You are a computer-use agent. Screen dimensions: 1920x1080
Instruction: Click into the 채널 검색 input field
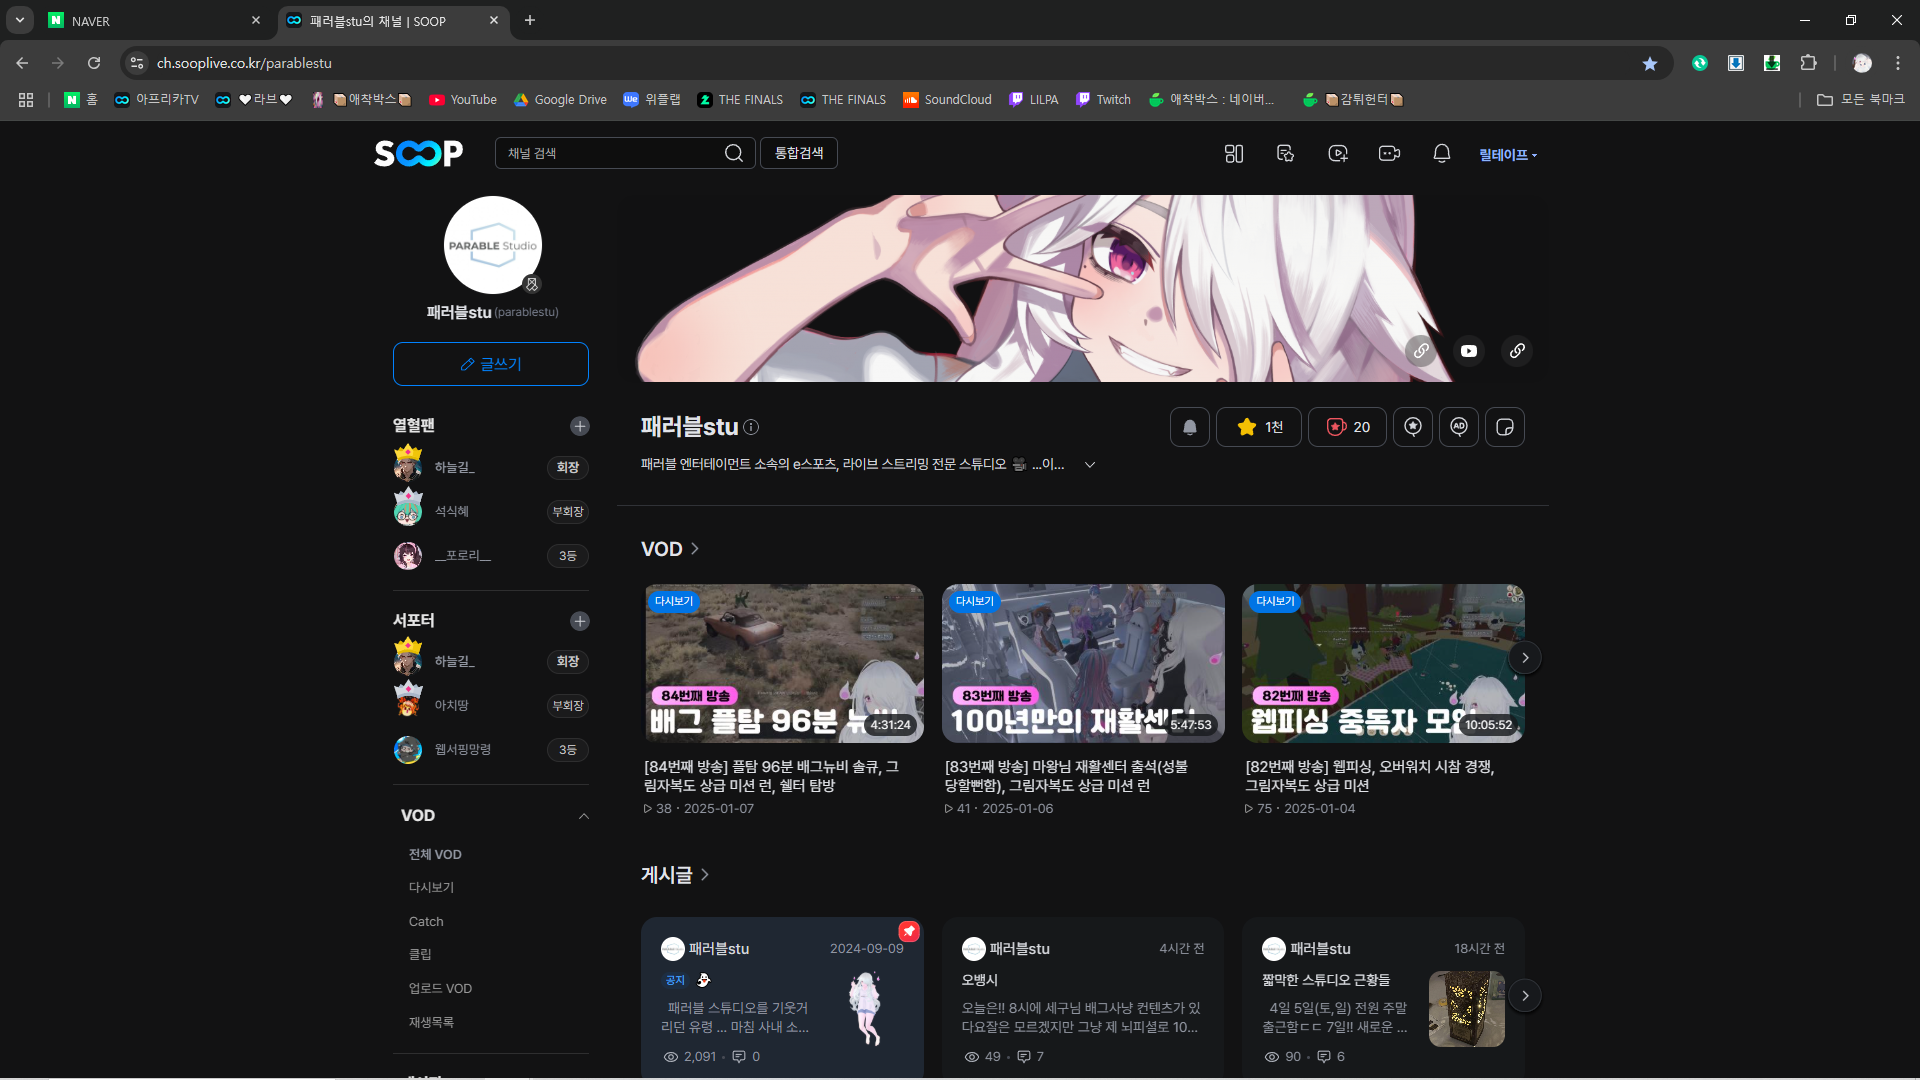[x=610, y=153]
